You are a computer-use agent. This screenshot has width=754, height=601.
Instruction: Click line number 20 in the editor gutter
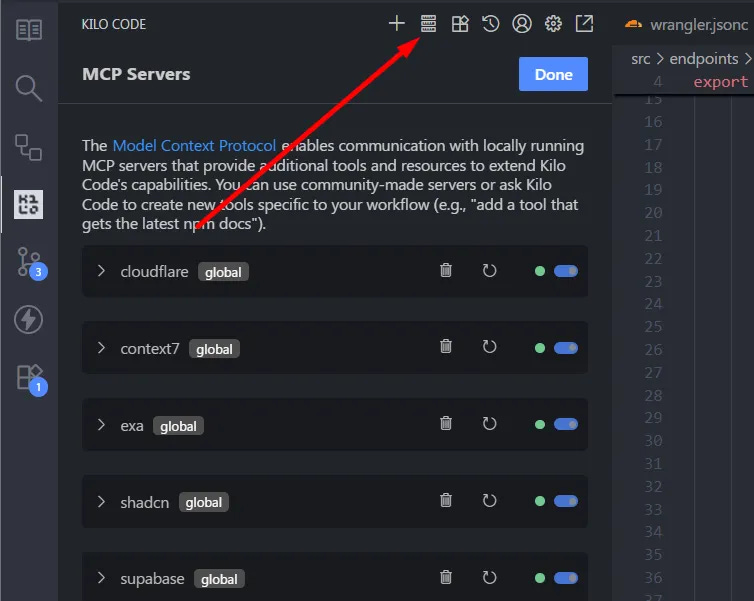tap(653, 213)
